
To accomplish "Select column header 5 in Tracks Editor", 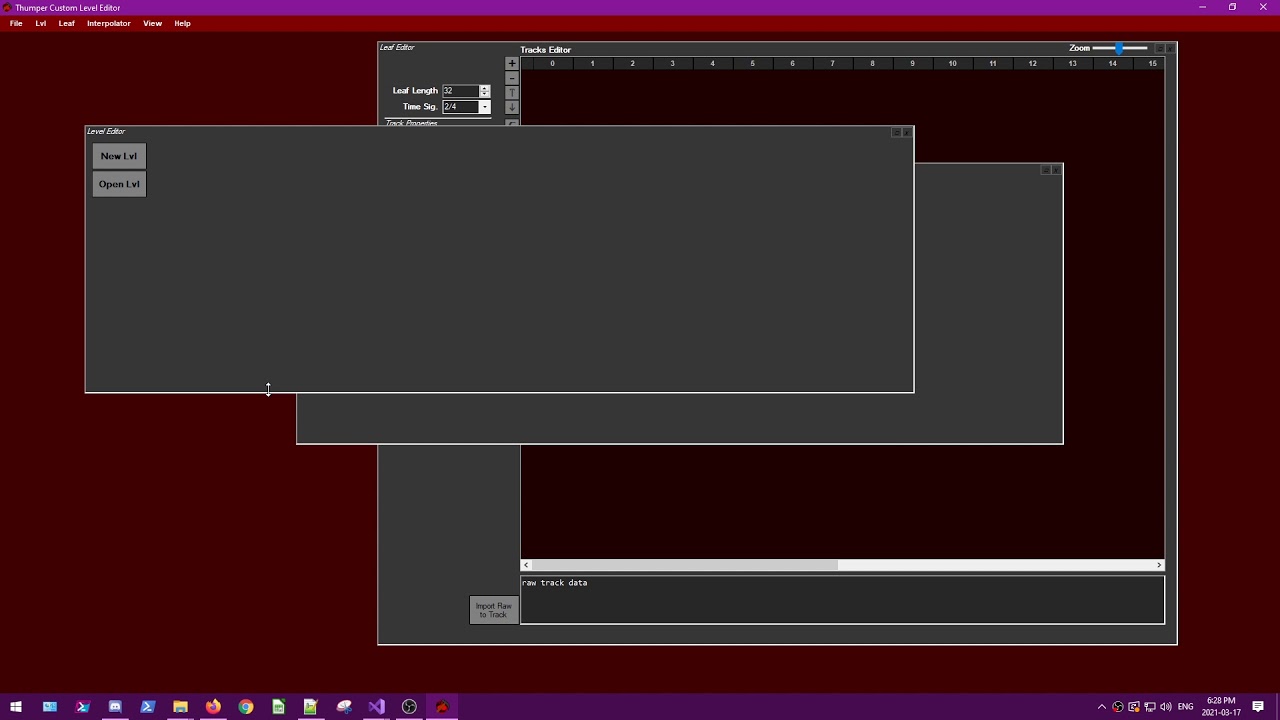I will coord(752,64).
